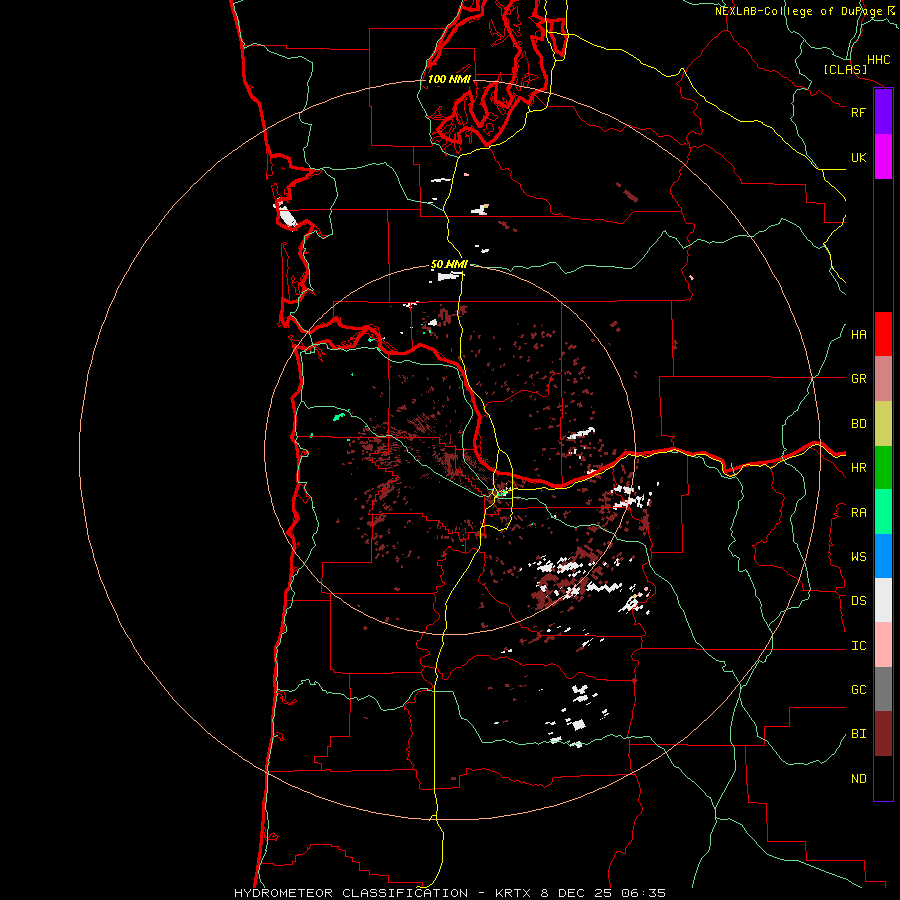Click the UK legend label
The image size is (900, 900).
pos(859,157)
